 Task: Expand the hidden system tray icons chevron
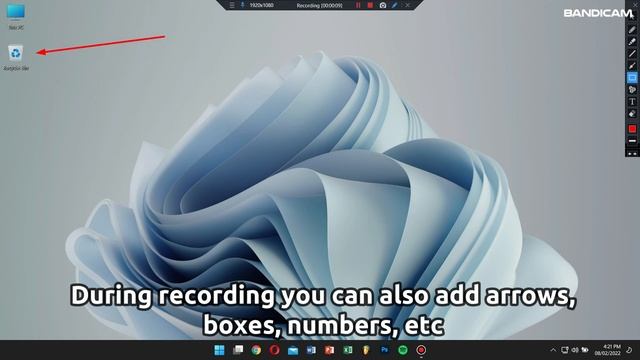point(553,350)
